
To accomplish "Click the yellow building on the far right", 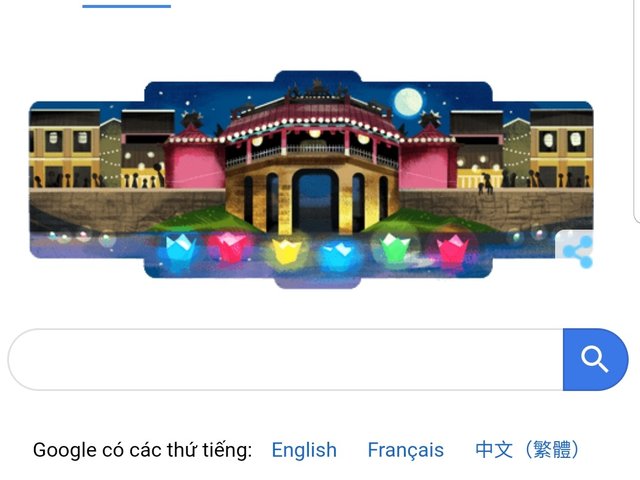I will pos(562,150).
